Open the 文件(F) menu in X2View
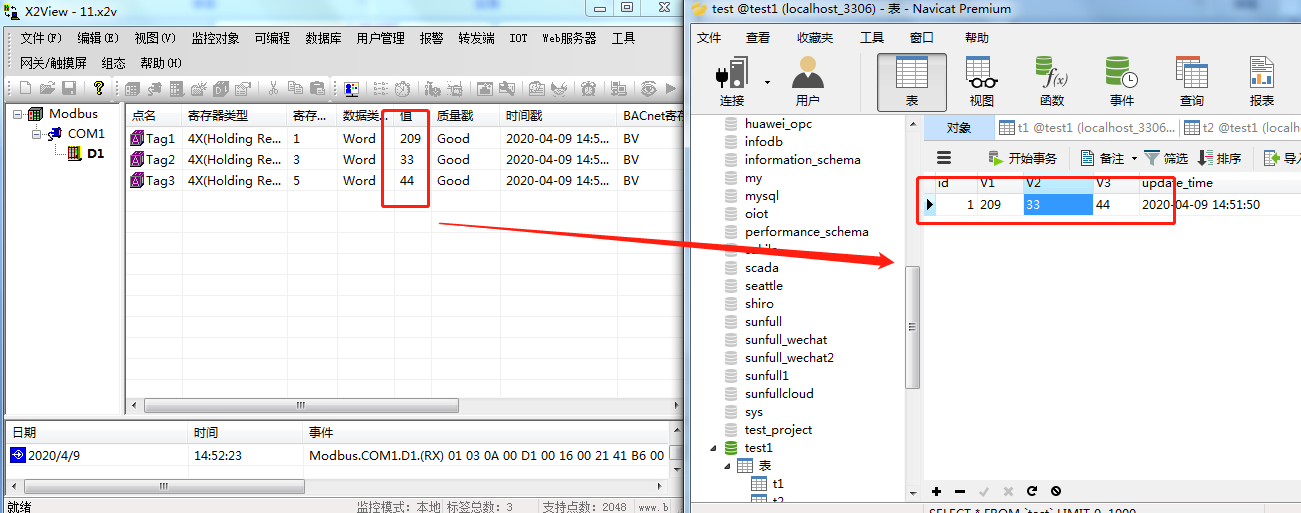 pyautogui.click(x=41, y=38)
